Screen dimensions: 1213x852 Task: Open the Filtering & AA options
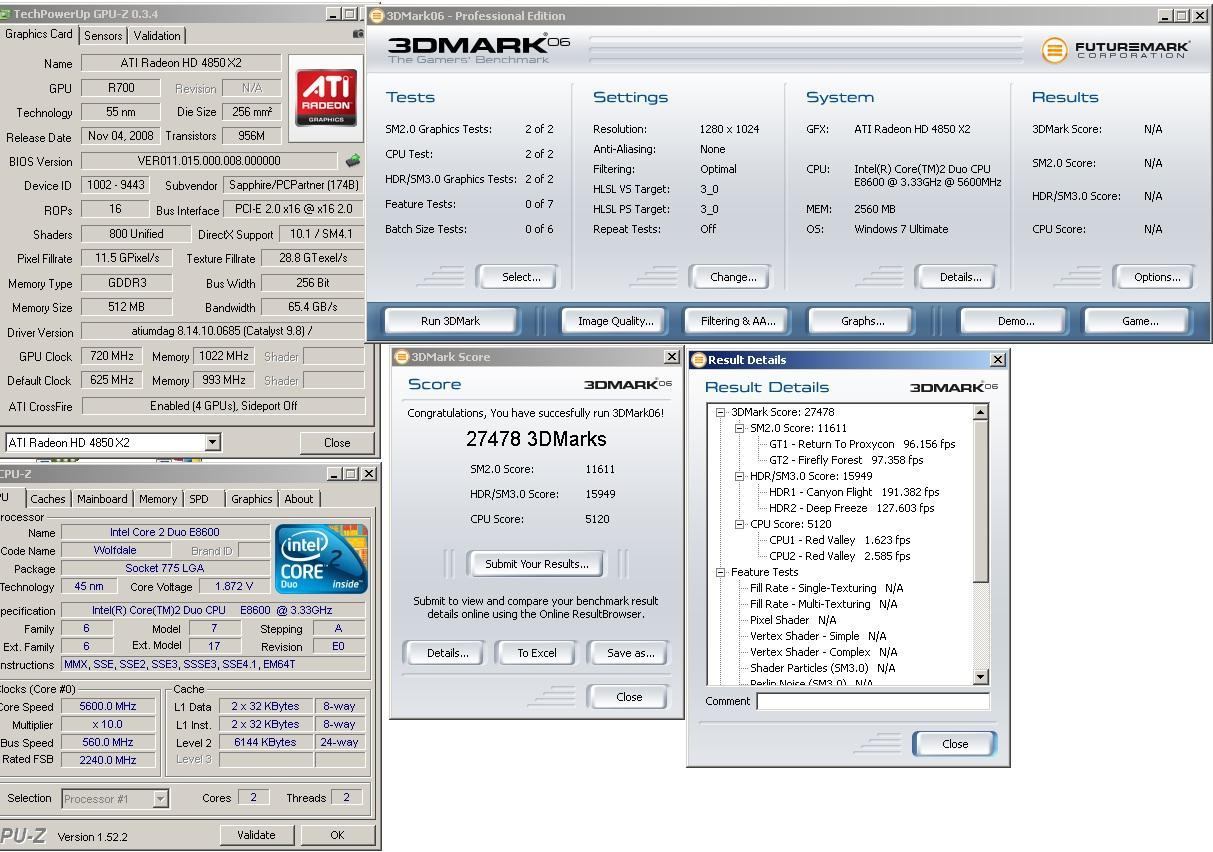pyautogui.click(x=738, y=321)
